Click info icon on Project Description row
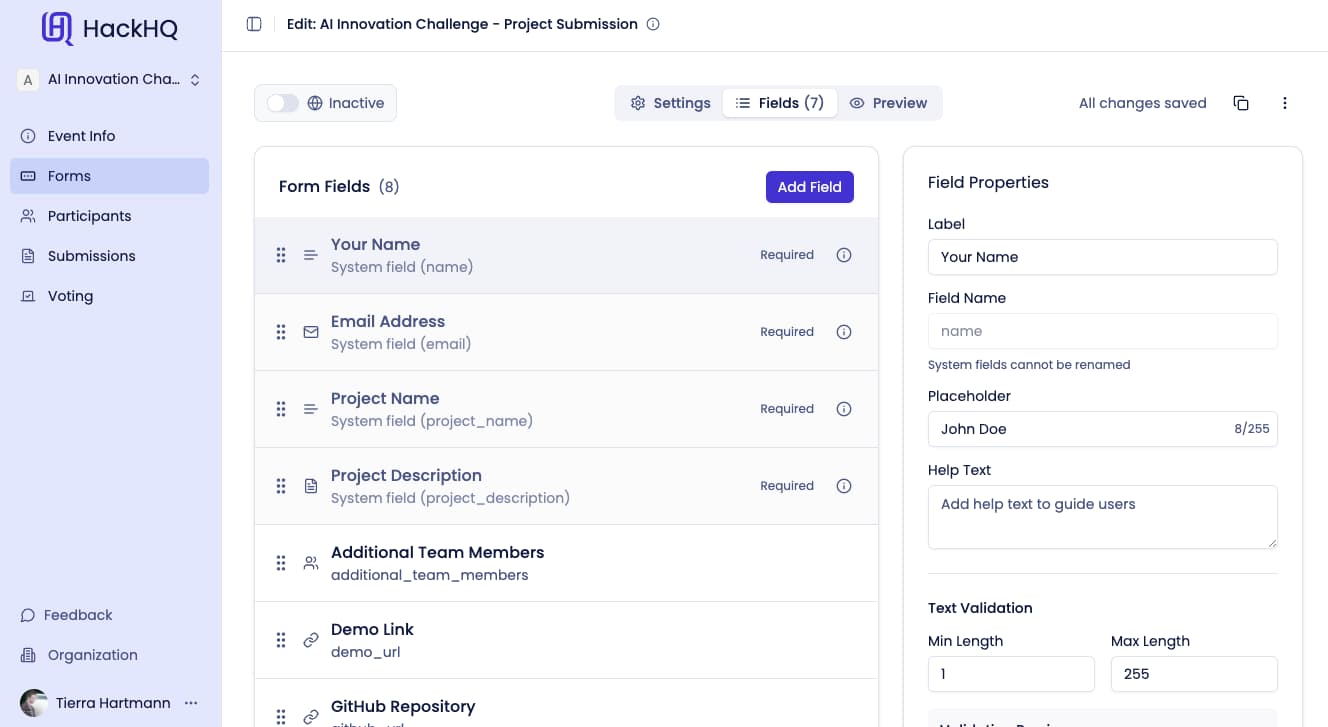This screenshot has height=727, width=1328. [x=844, y=486]
